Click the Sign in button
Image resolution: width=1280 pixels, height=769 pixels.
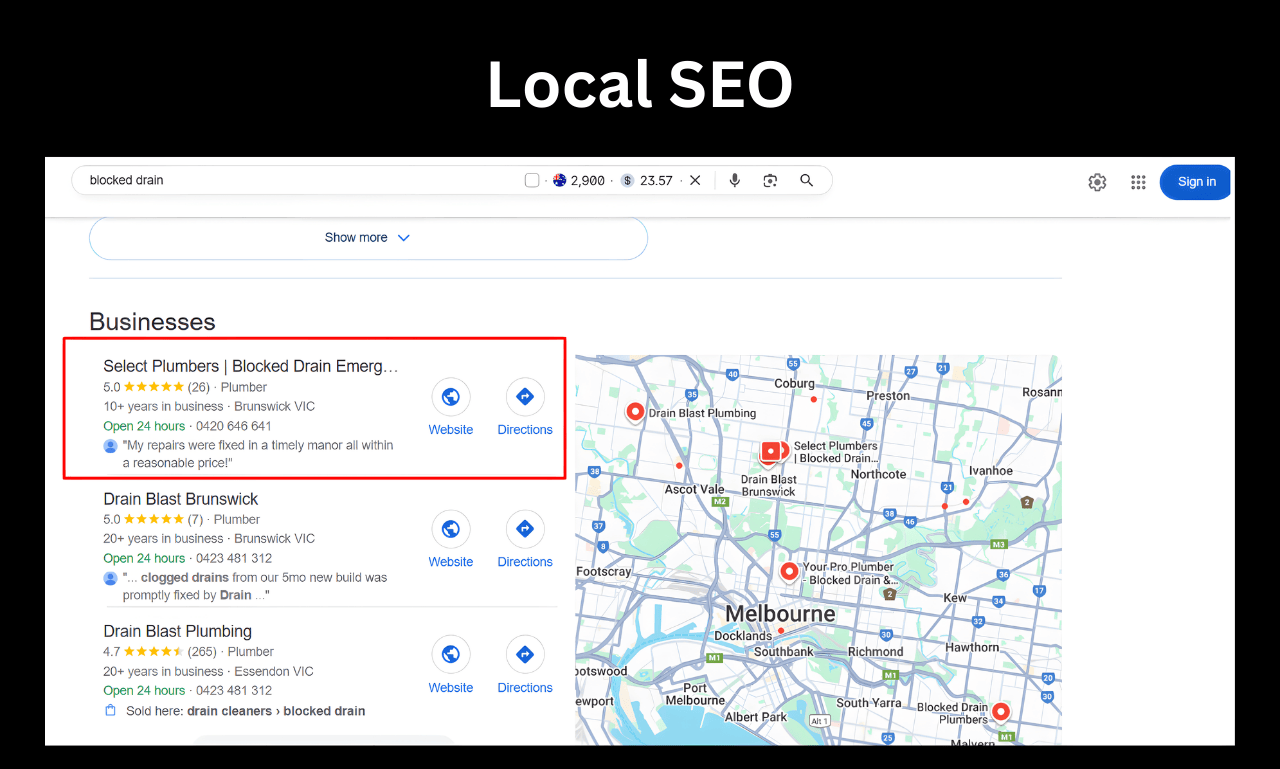coord(1195,182)
